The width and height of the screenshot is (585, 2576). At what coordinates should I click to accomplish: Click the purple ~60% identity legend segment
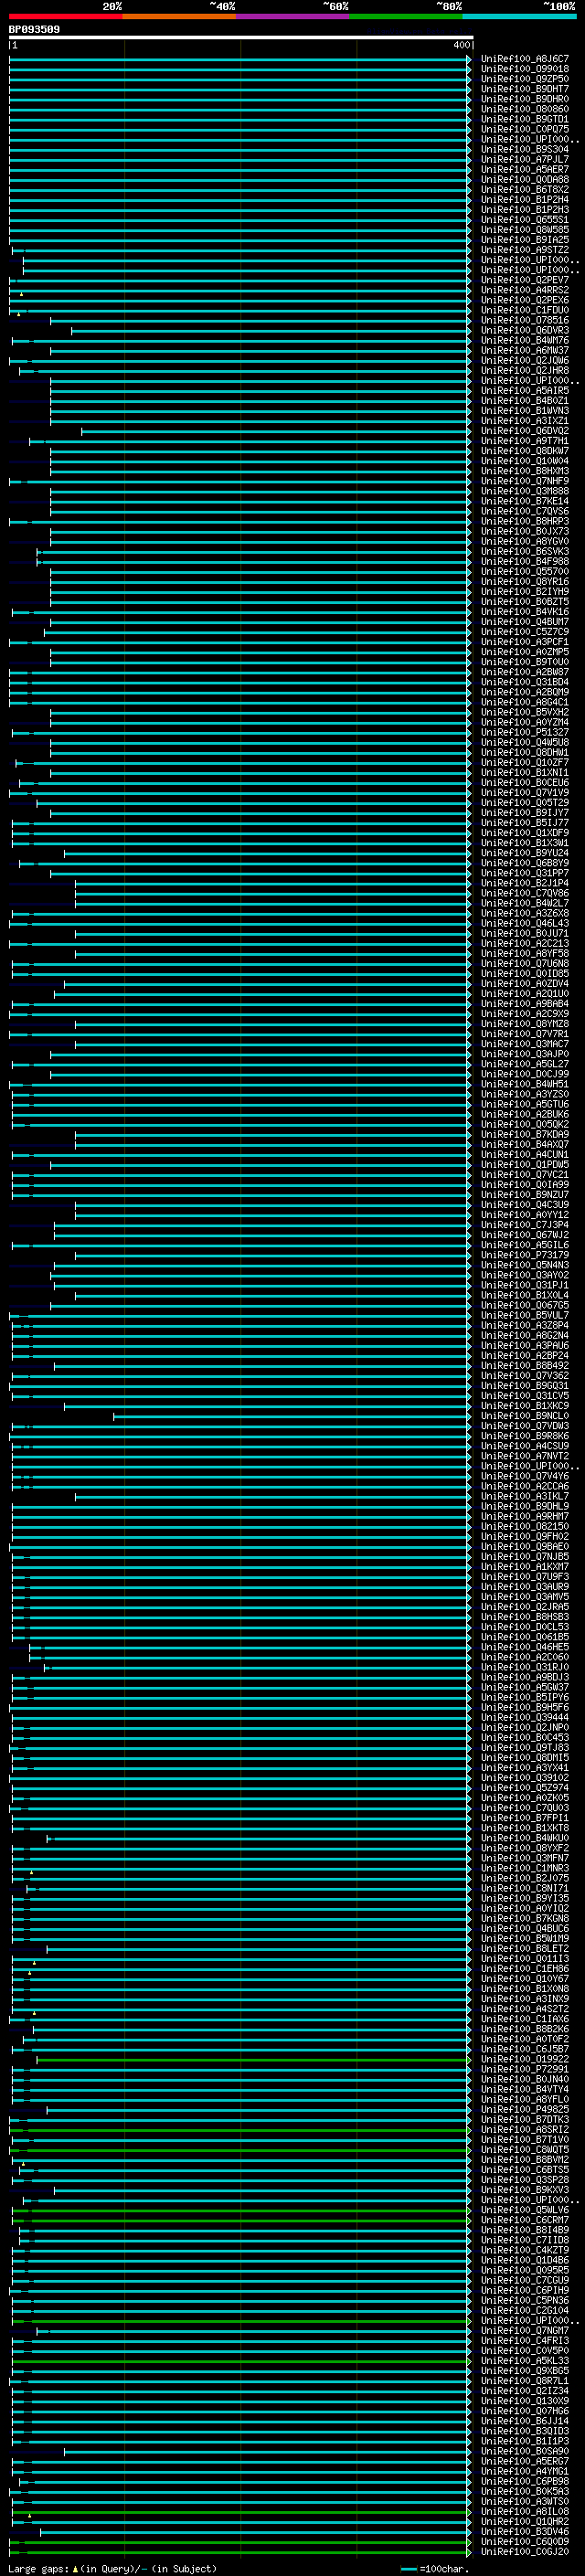point(293,16)
